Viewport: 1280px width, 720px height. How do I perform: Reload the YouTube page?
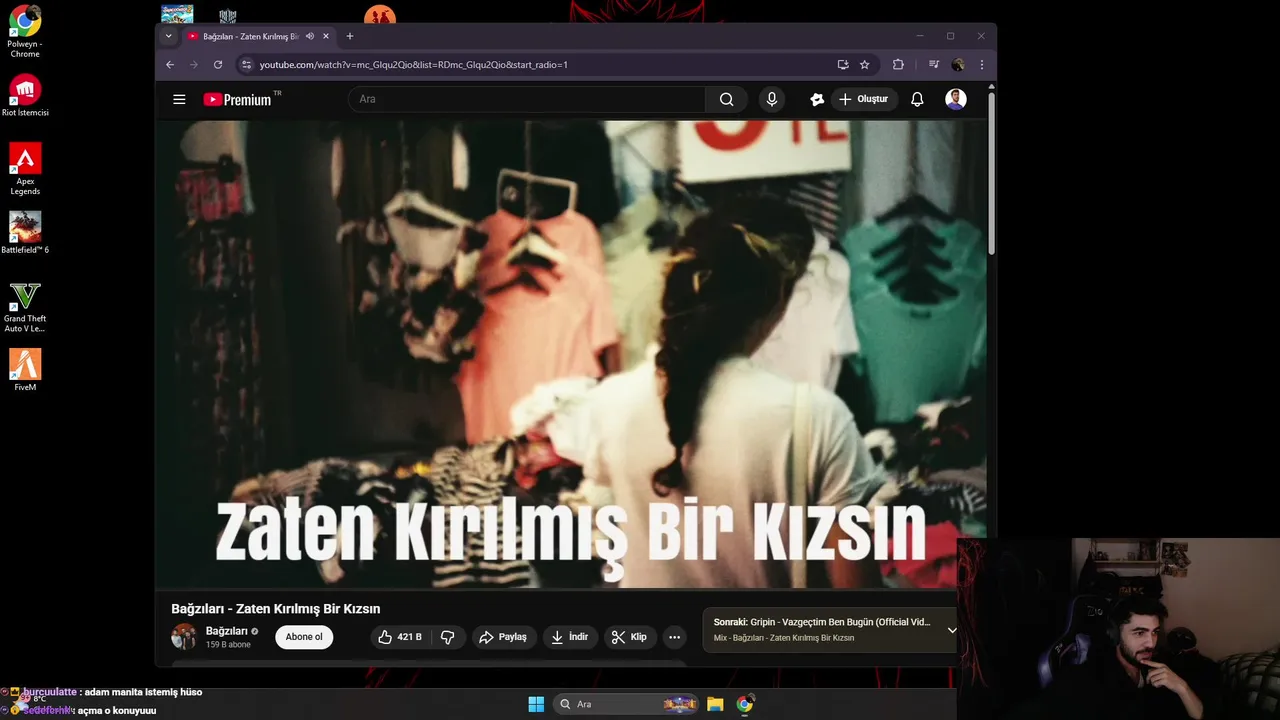click(x=218, y=64)
